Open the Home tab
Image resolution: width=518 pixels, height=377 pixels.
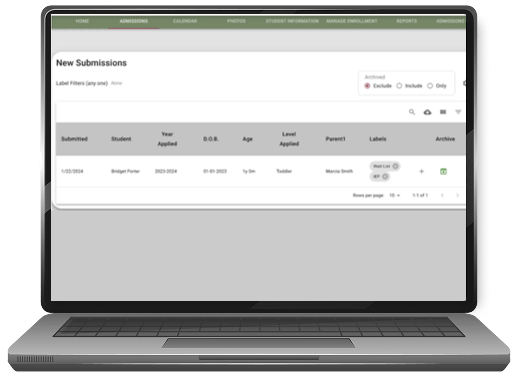(82, 21)
